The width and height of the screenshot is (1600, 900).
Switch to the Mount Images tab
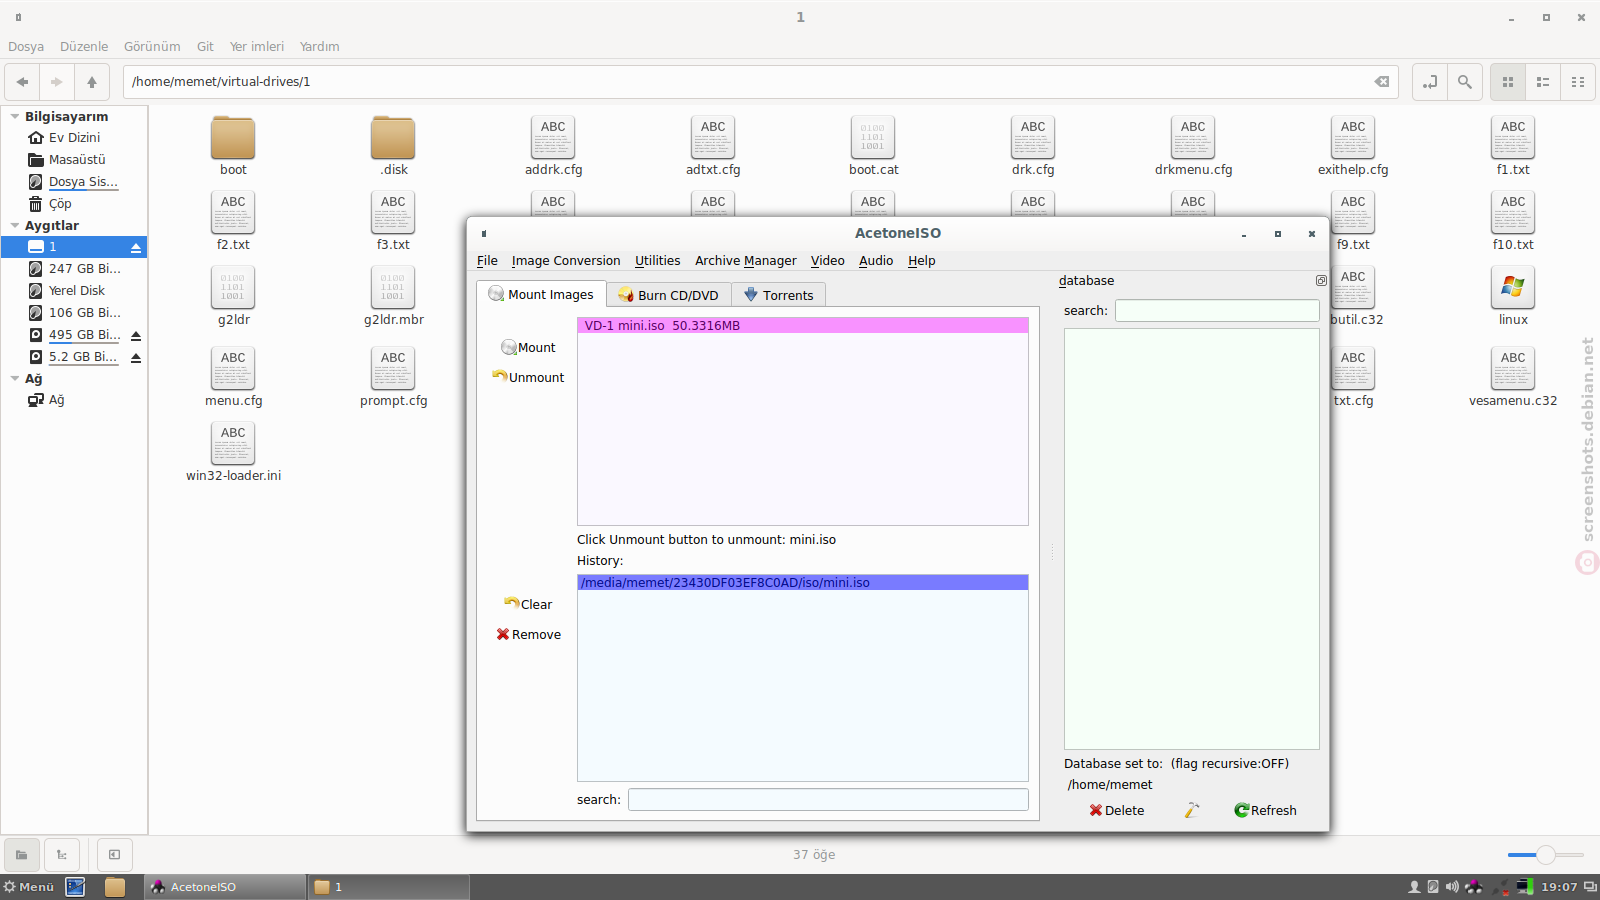[x=541, y=294]
